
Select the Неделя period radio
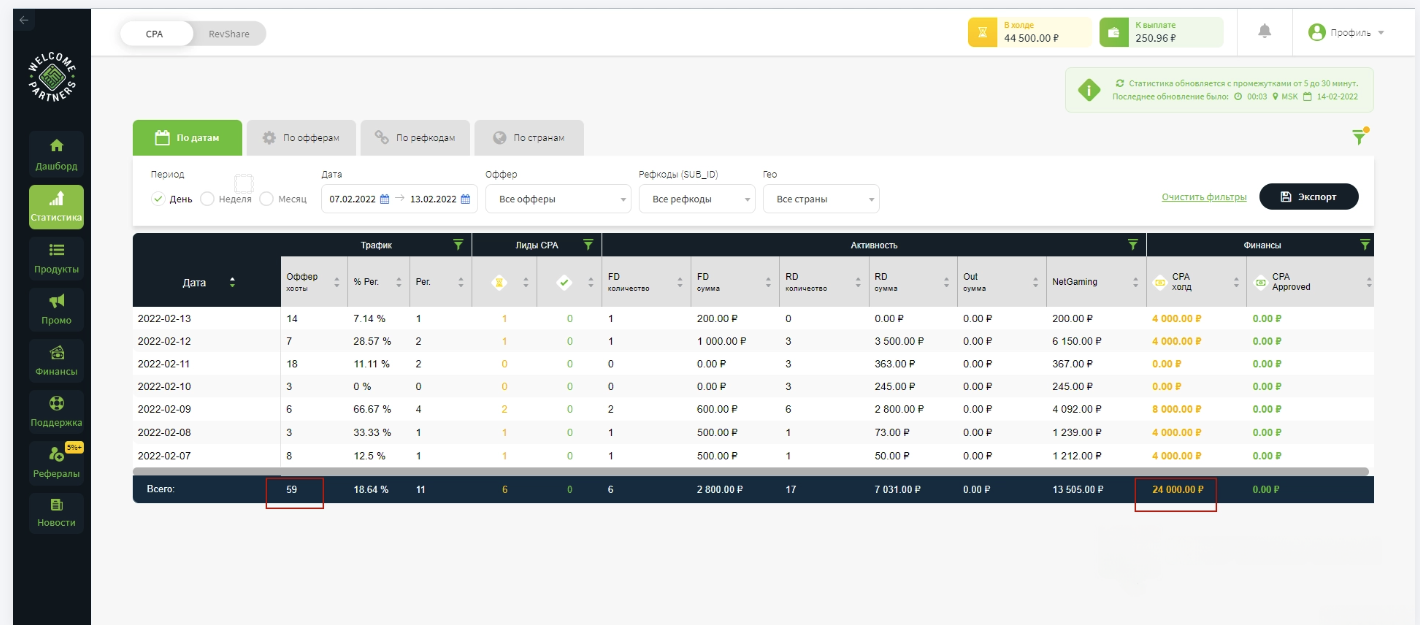208,199
